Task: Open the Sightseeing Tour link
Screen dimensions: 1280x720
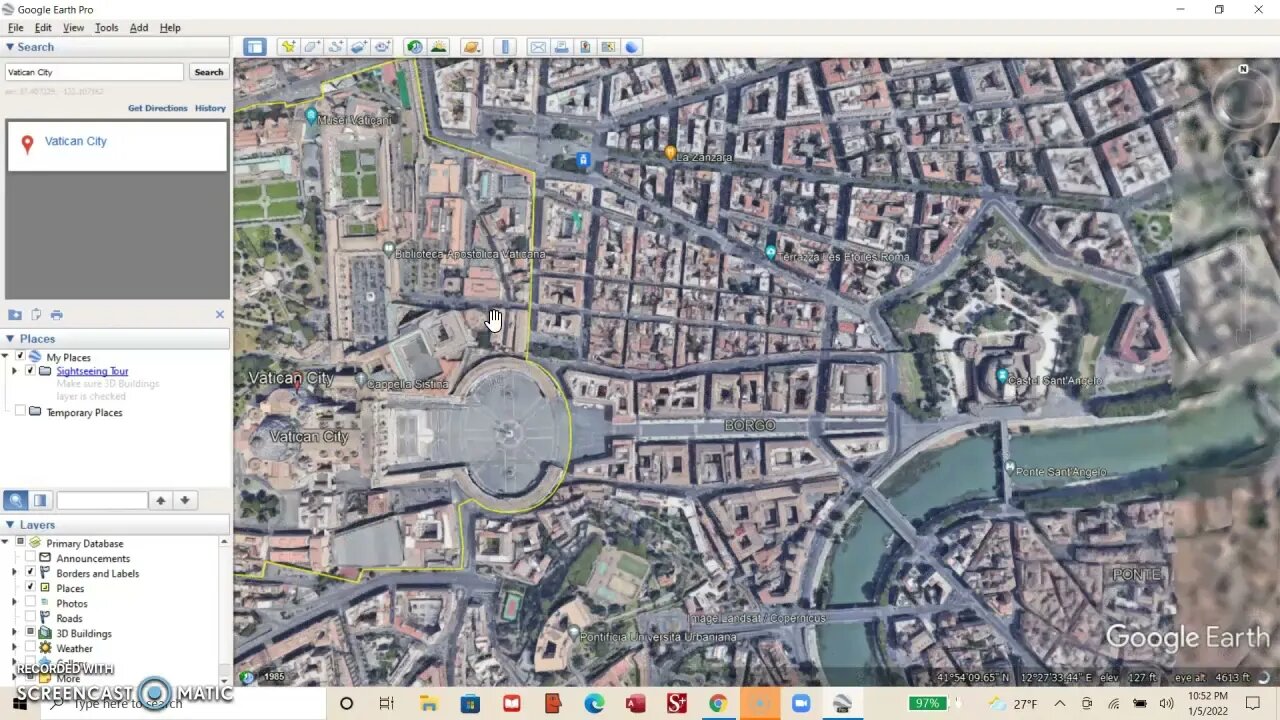Action: click(92, 371)
